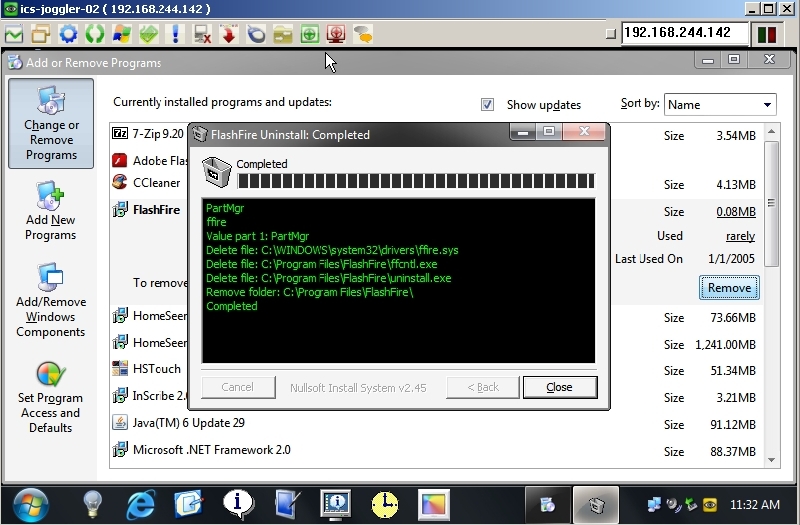Click the yellow clock taskbar icon
Viewport: 800px width, 525px height.
click(385, 505)
